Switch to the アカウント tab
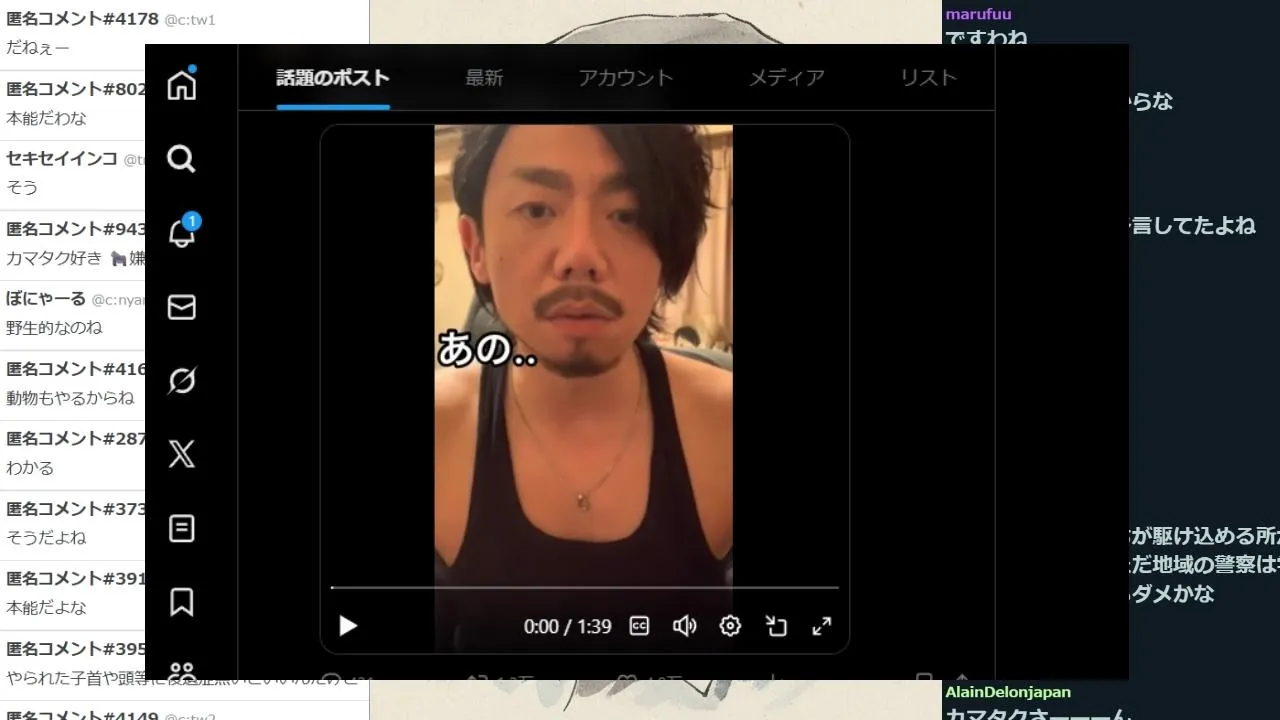 coord(626,78)
